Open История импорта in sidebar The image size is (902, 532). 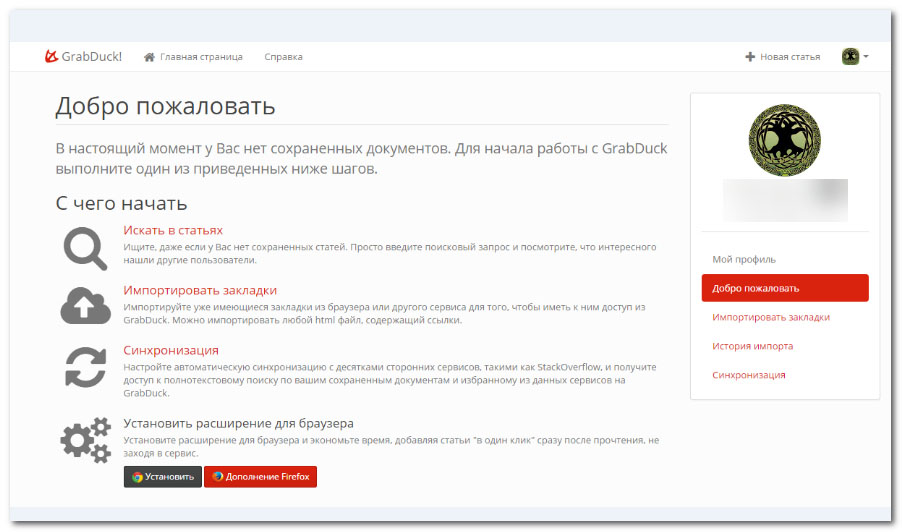pos(752,346)
